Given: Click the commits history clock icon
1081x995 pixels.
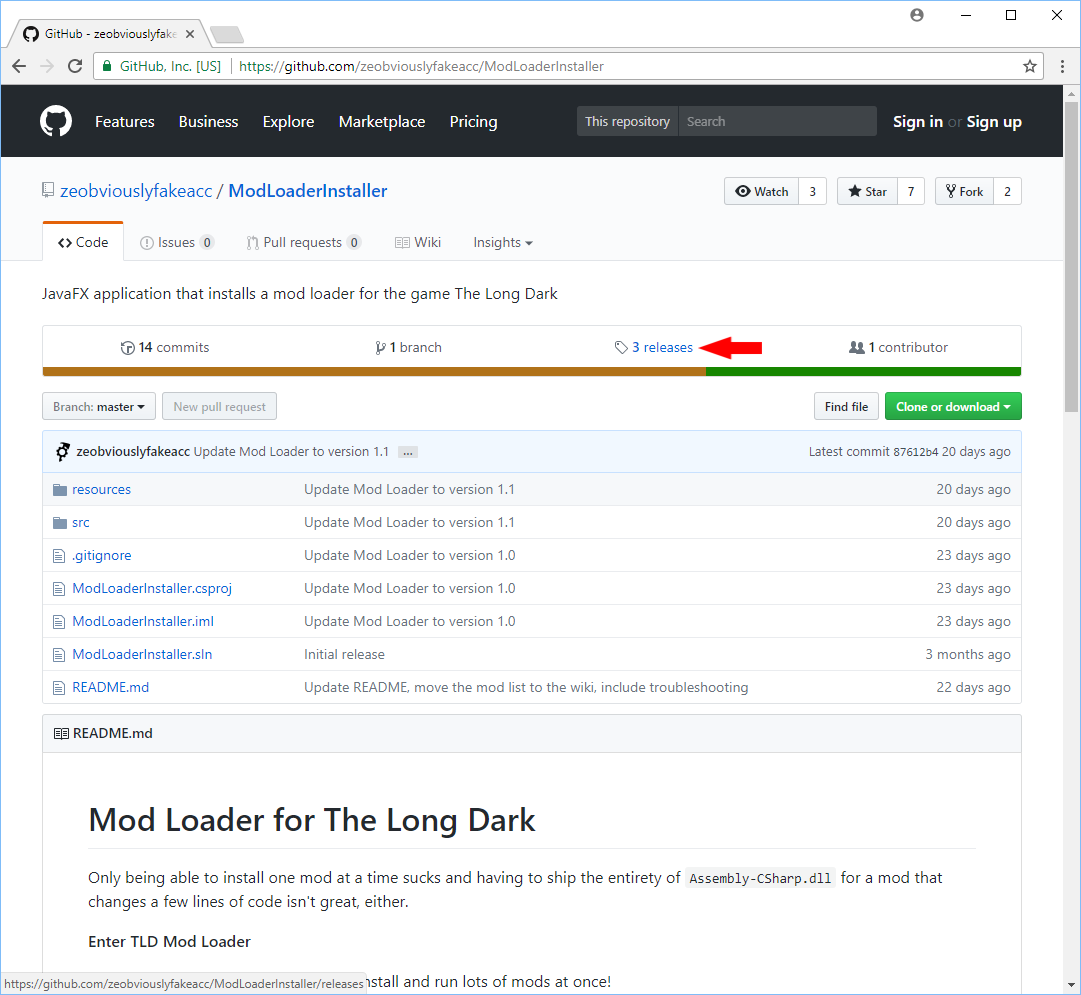Looking at the screenshot, I should pyautogui.click(x=128, y=348).
